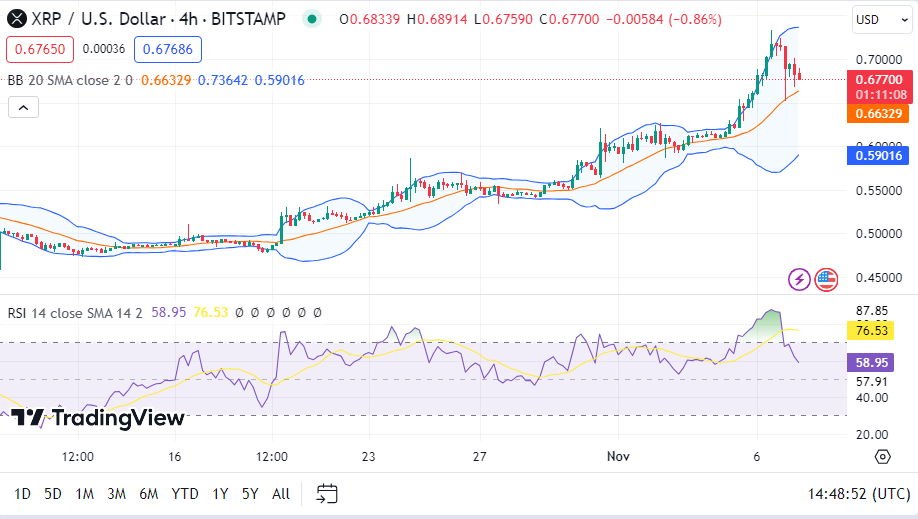918x519 pixels.
Task: Switch to the YTD range
Action: point(184,493)
